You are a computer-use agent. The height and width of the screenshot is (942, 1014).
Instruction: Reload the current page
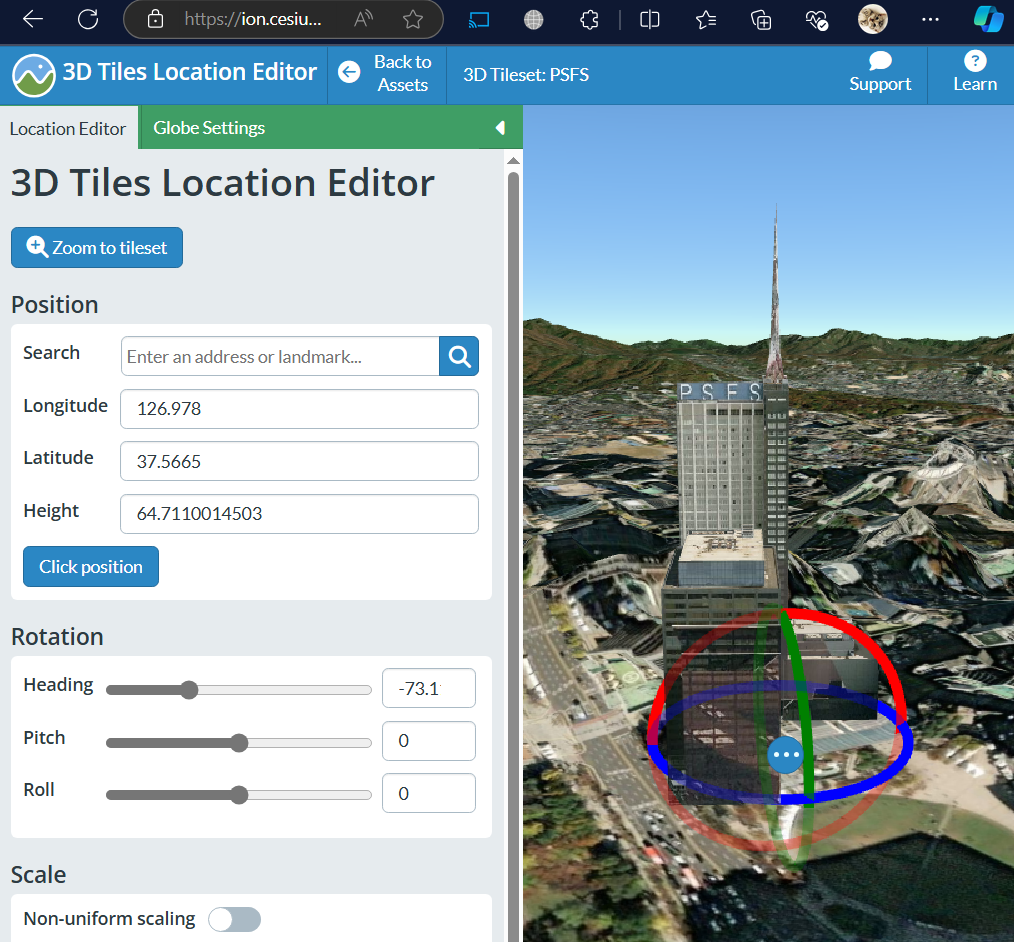pyautogui.click(x=88, y=19)
